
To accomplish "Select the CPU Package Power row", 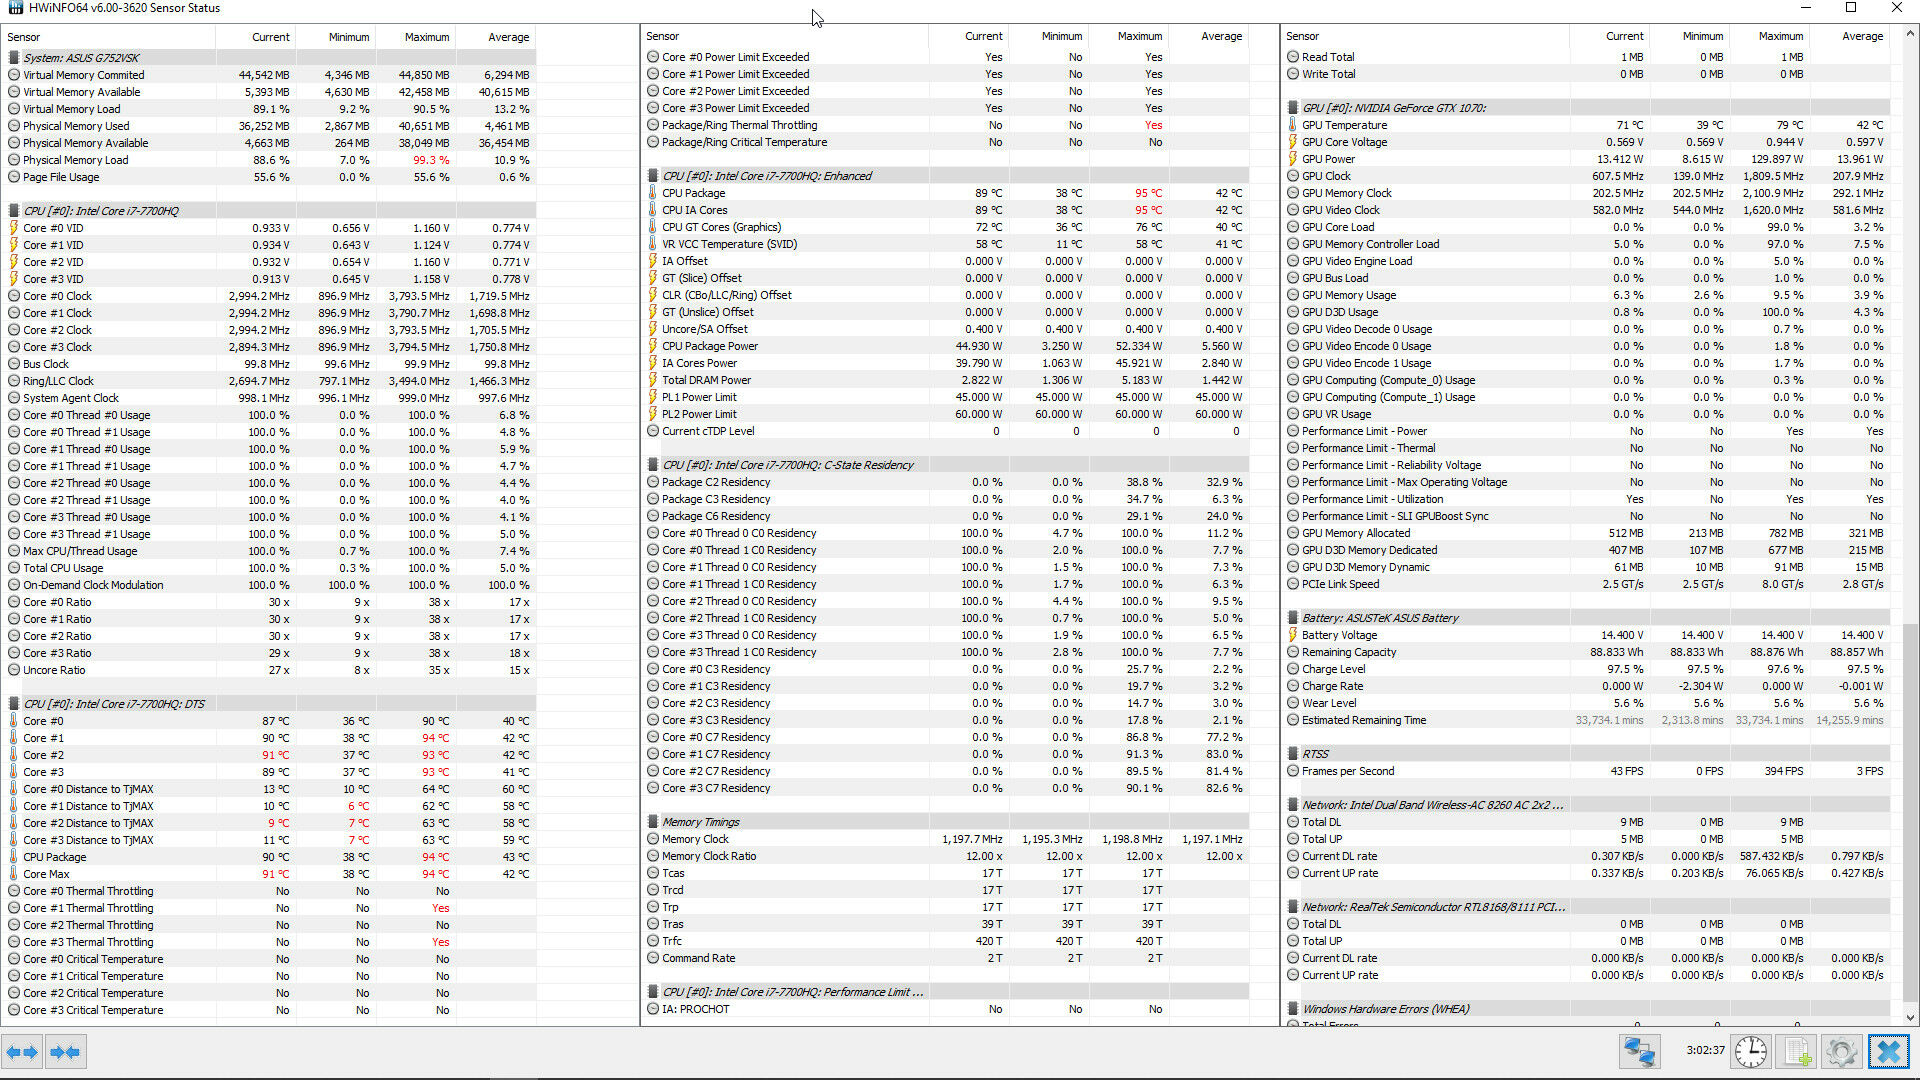I will pos(709,346).
